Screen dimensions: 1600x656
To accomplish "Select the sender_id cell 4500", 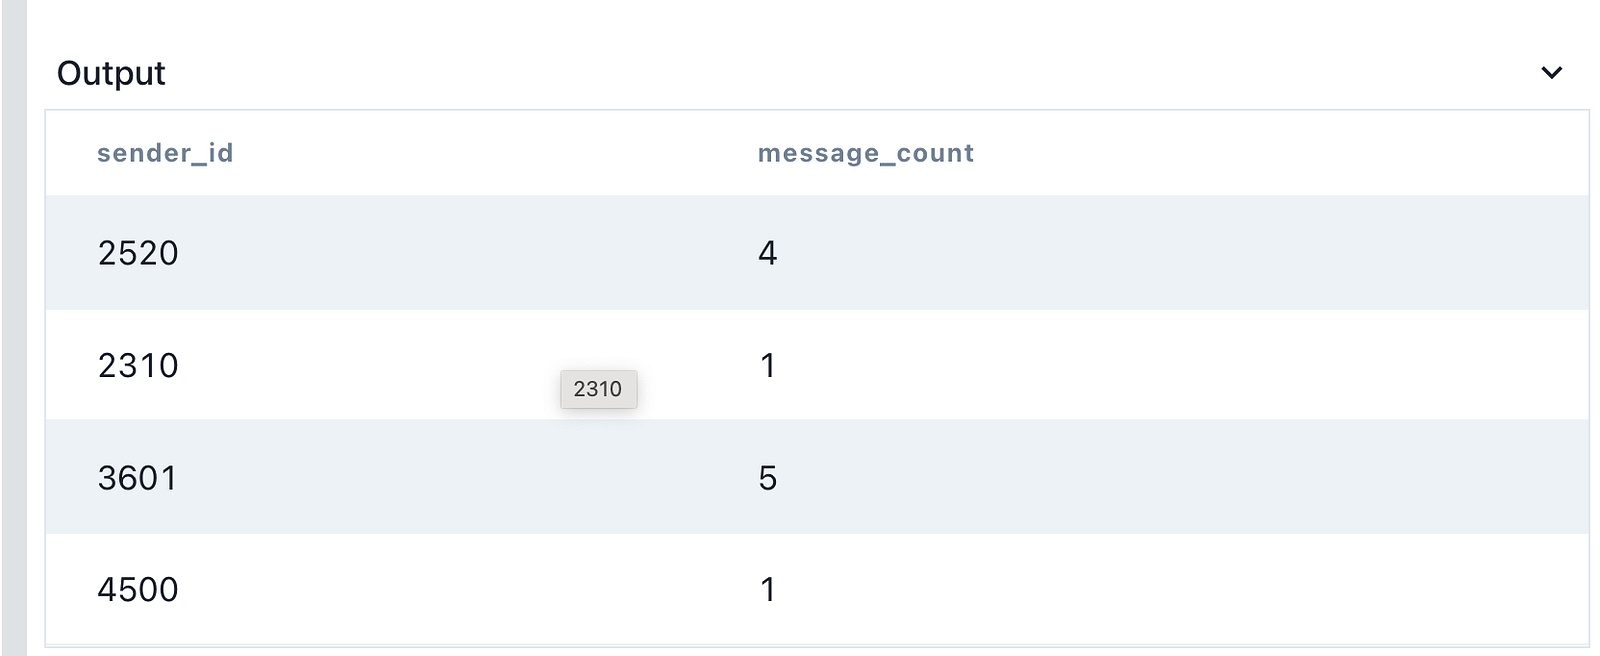I will point(138,590).
